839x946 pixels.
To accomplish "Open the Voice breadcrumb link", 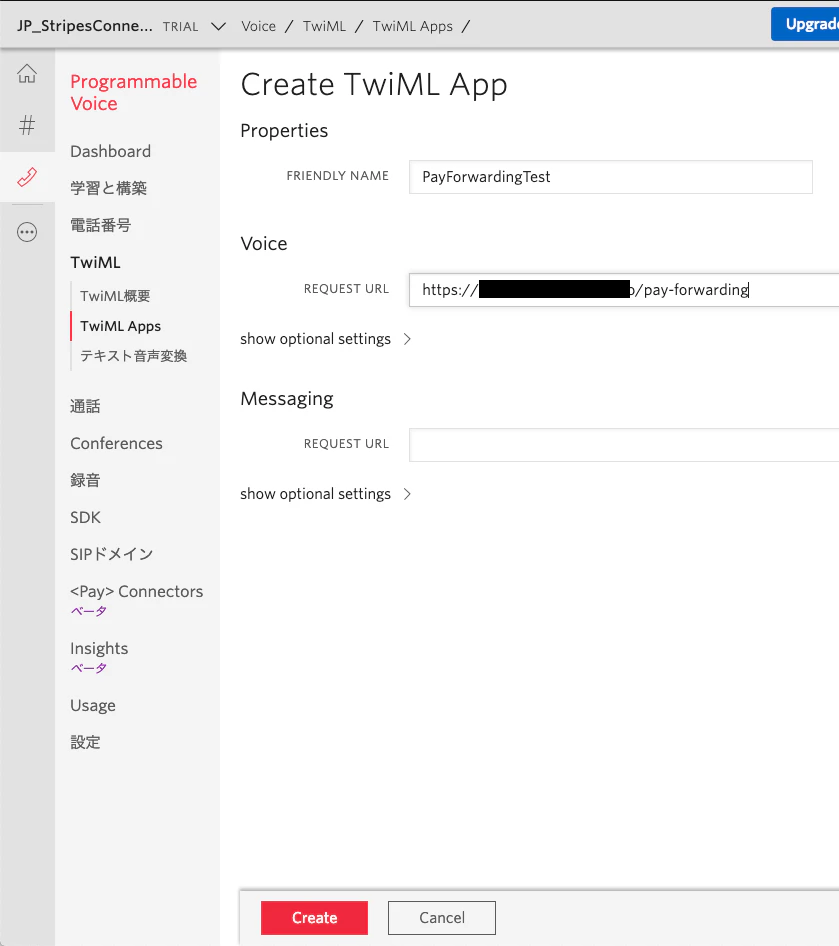I will (x=258, y=27).
